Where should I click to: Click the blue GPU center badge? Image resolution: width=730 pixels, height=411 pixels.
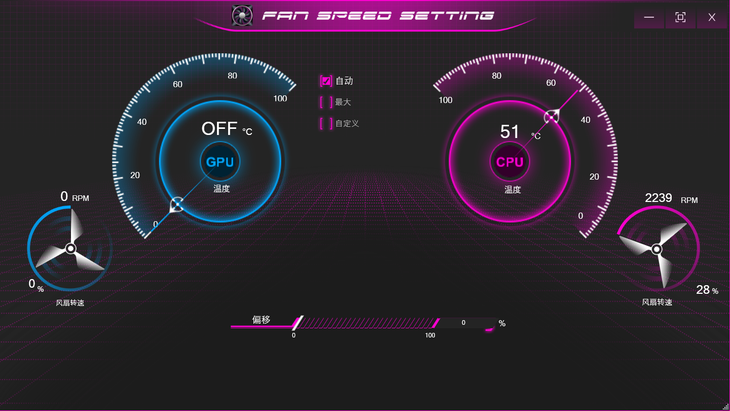tap(219, 161)
